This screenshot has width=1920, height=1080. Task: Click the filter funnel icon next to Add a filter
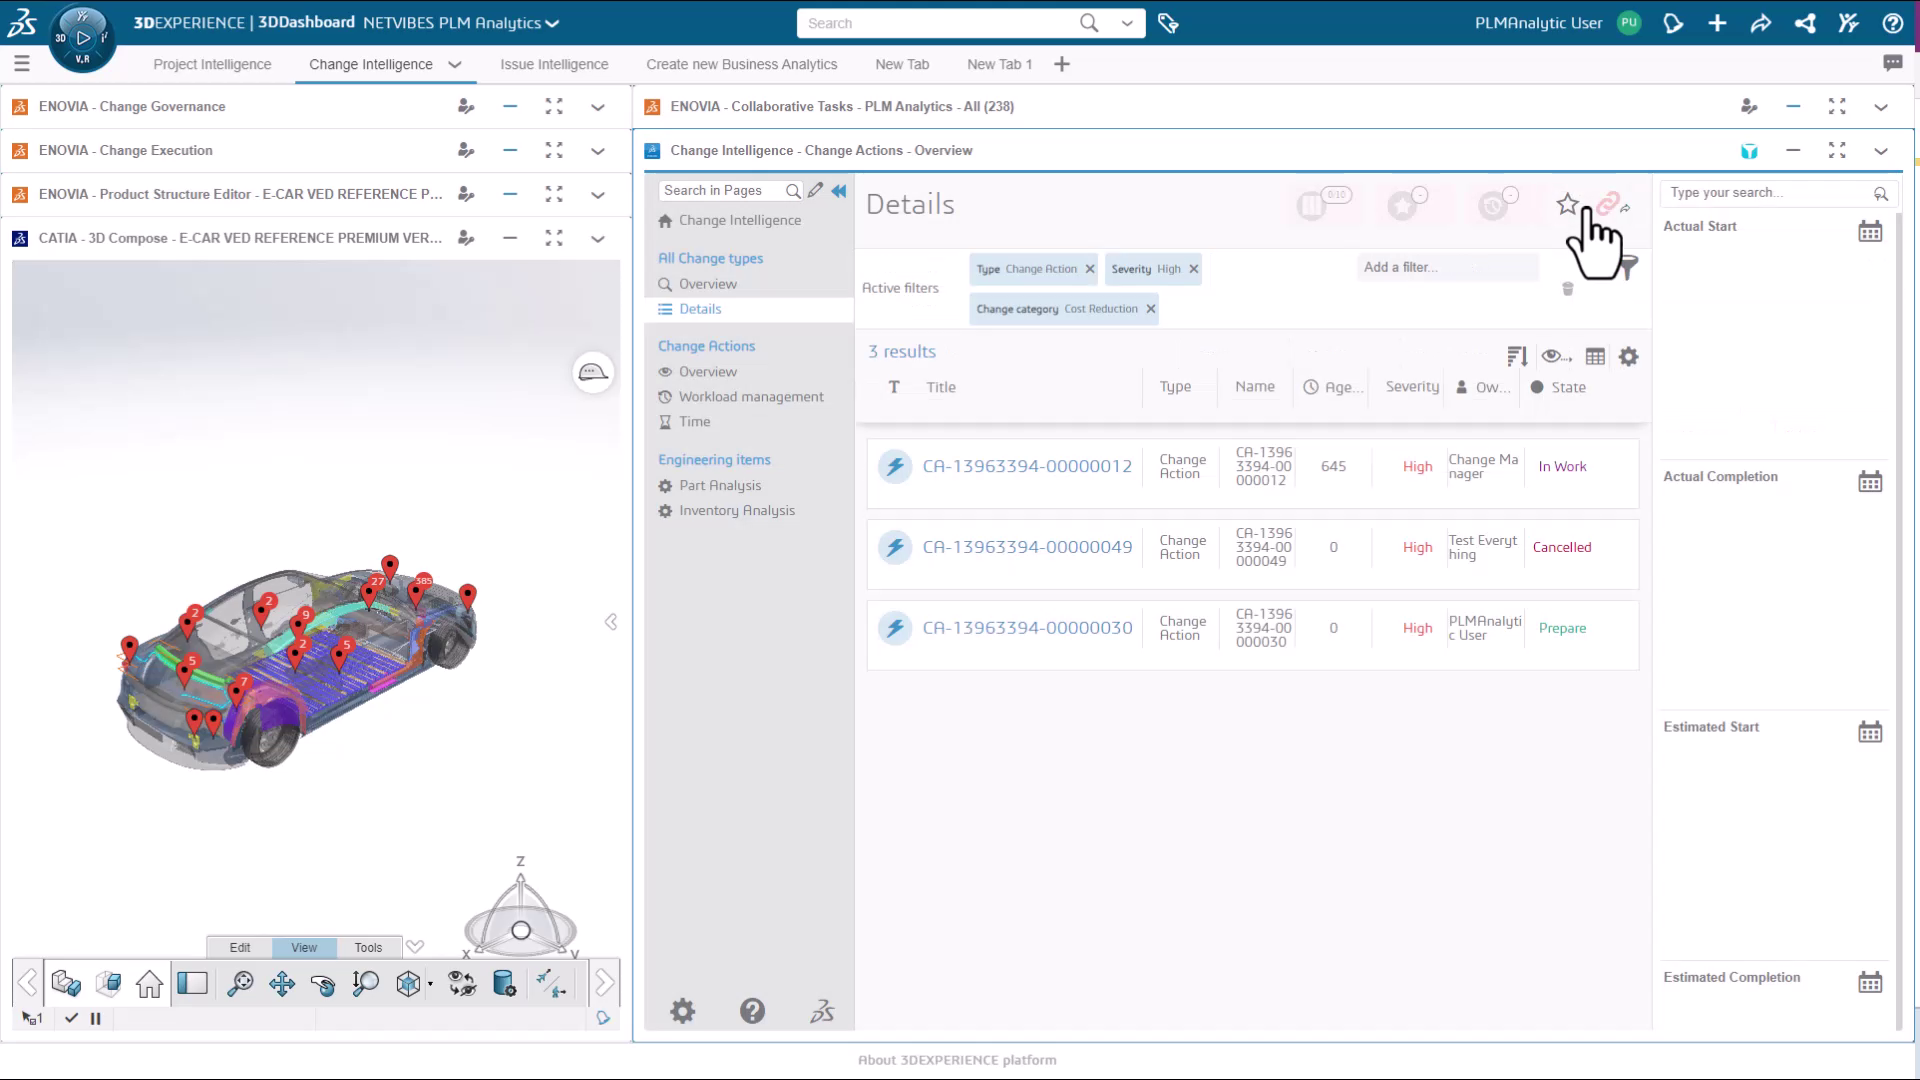click(x=1628, y=268)
